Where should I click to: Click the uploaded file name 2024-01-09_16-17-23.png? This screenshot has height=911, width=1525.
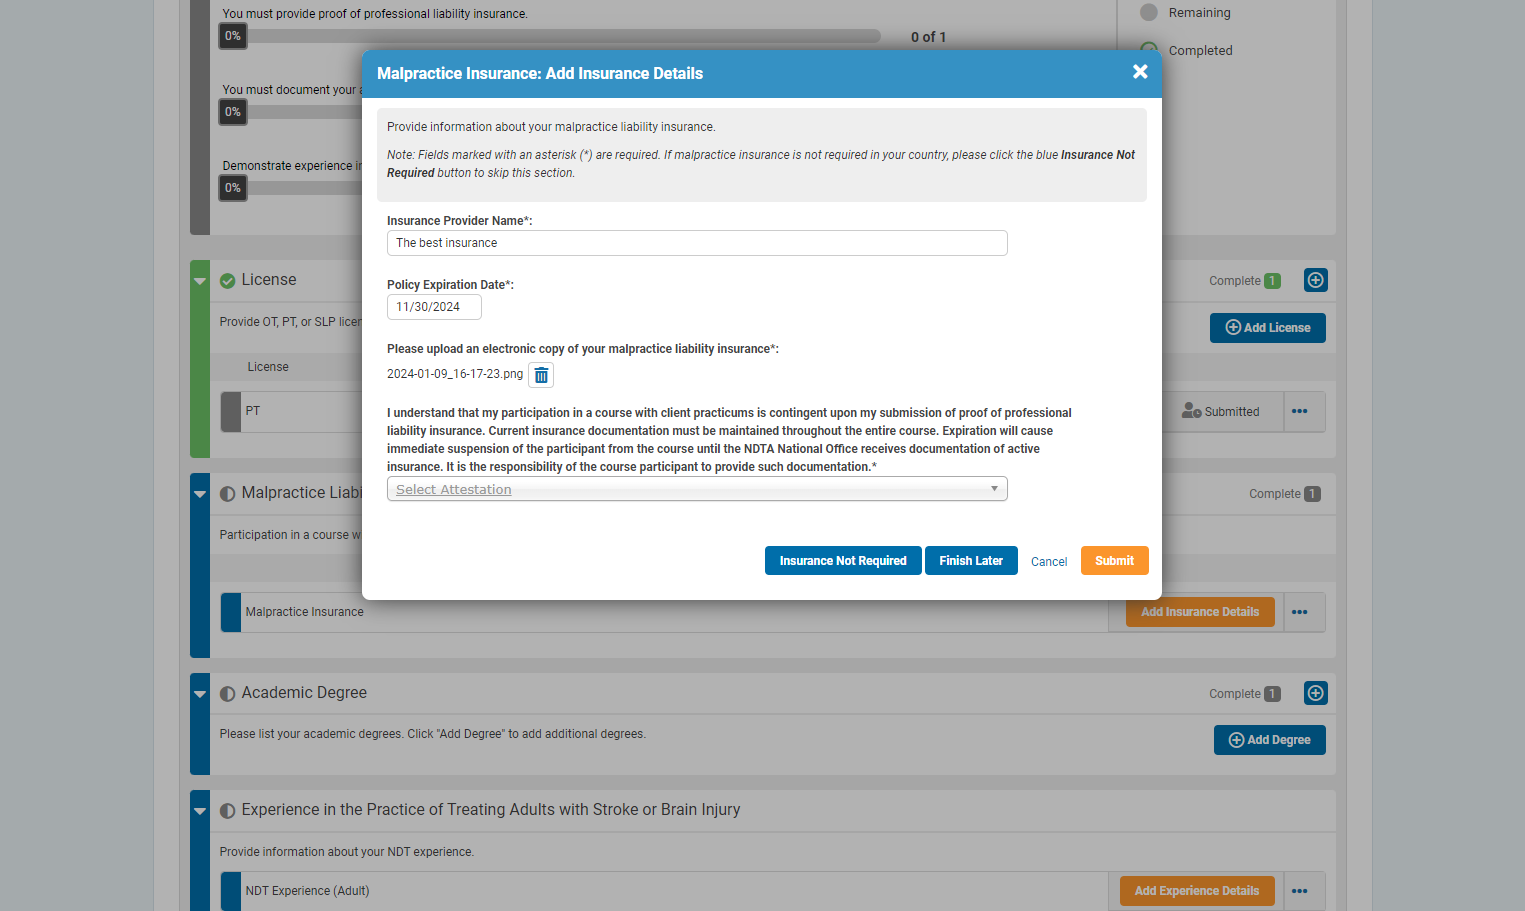click(455, 374)
